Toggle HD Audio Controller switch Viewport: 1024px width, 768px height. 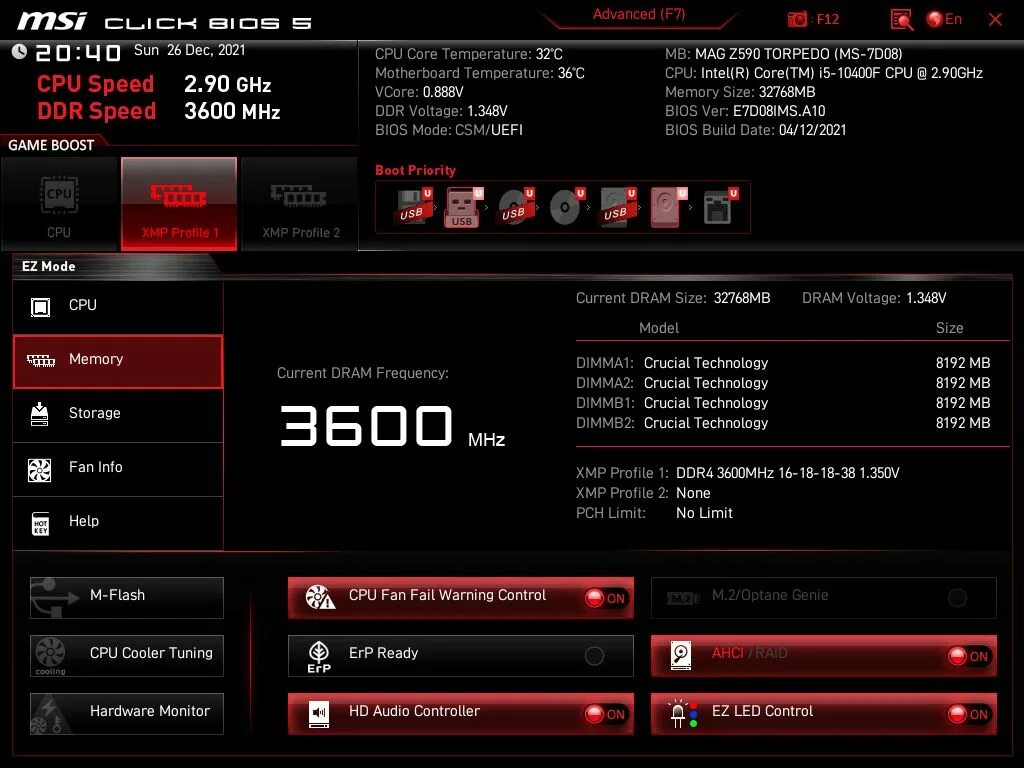click(605, 714)
